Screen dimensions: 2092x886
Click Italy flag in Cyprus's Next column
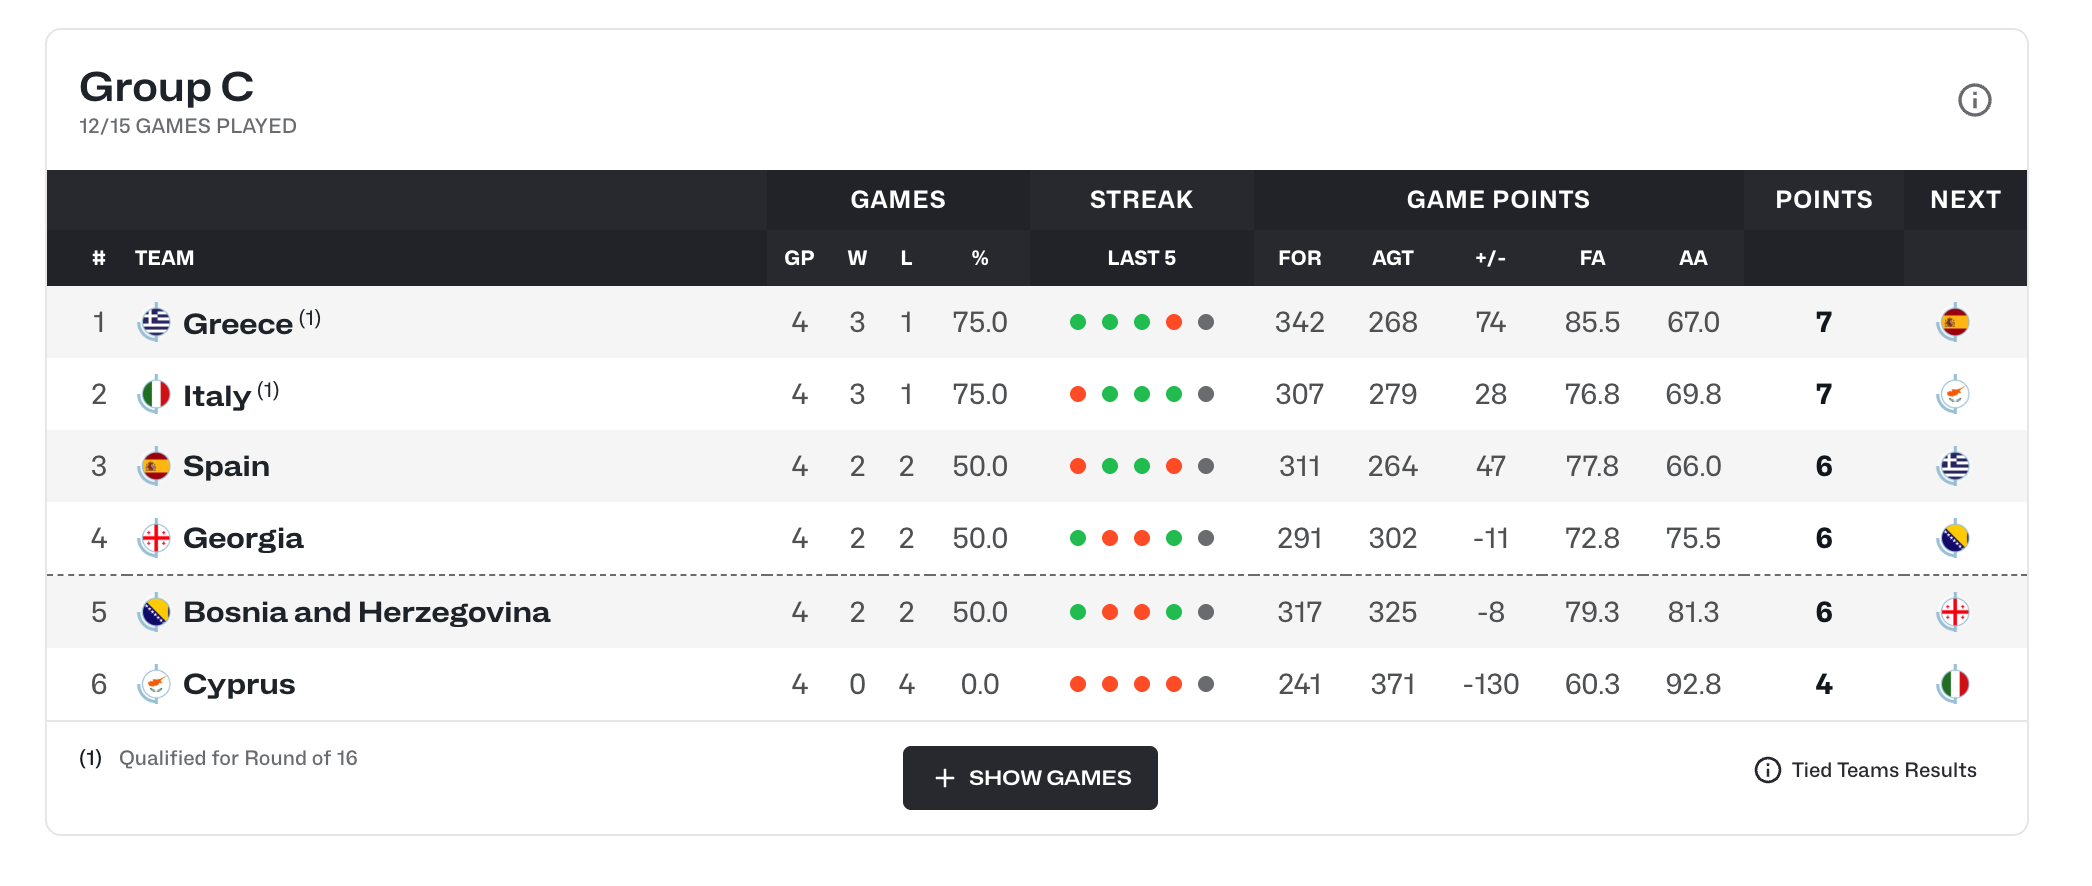(1954, 685)
